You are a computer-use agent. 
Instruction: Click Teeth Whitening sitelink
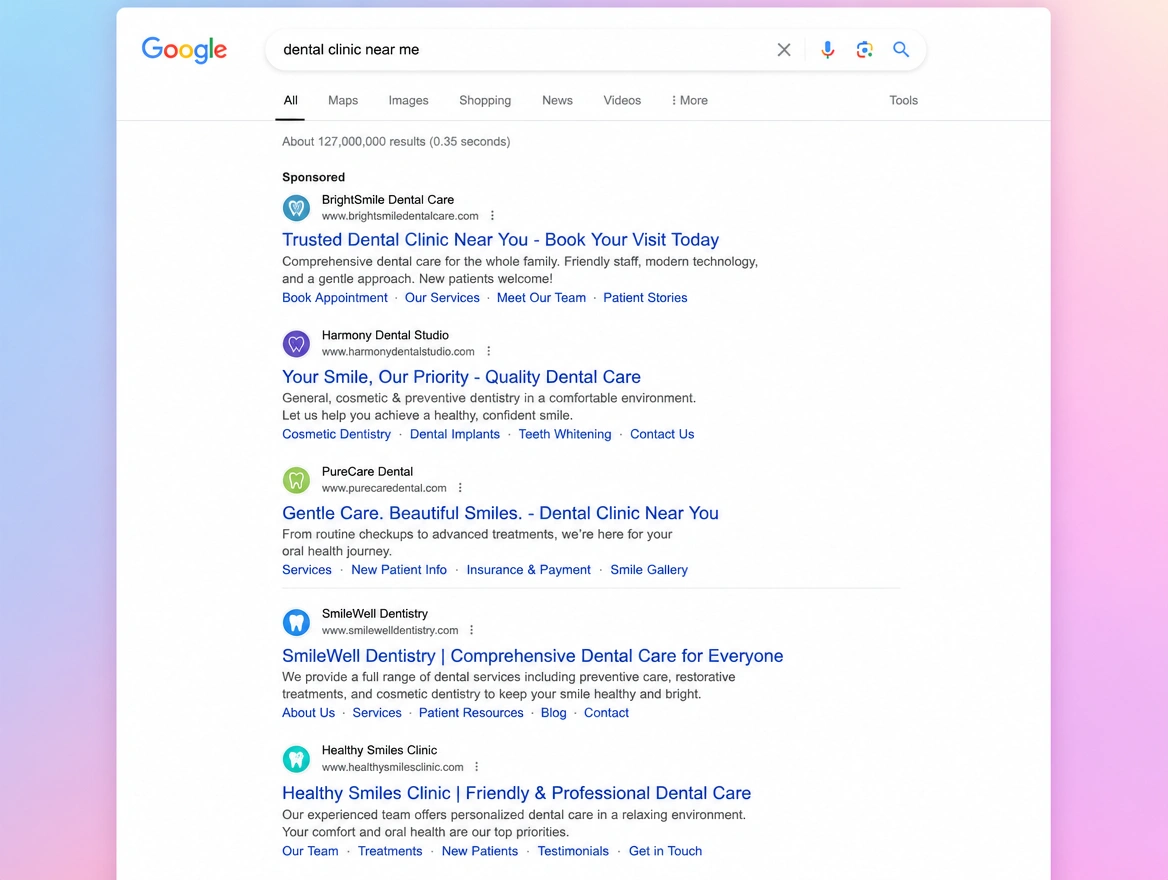pos(565,434)
